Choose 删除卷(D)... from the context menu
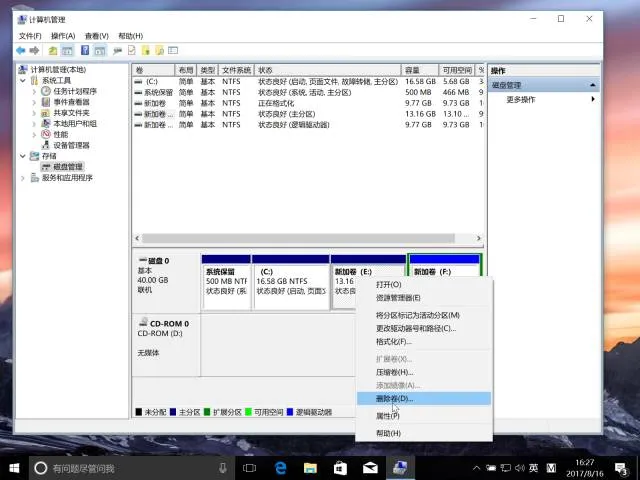 424,399
